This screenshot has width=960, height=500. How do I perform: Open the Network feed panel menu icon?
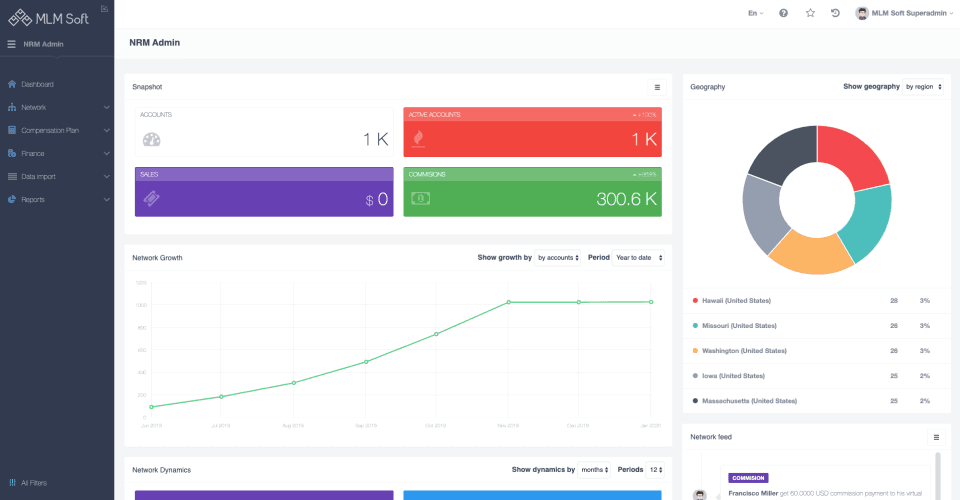936,437
